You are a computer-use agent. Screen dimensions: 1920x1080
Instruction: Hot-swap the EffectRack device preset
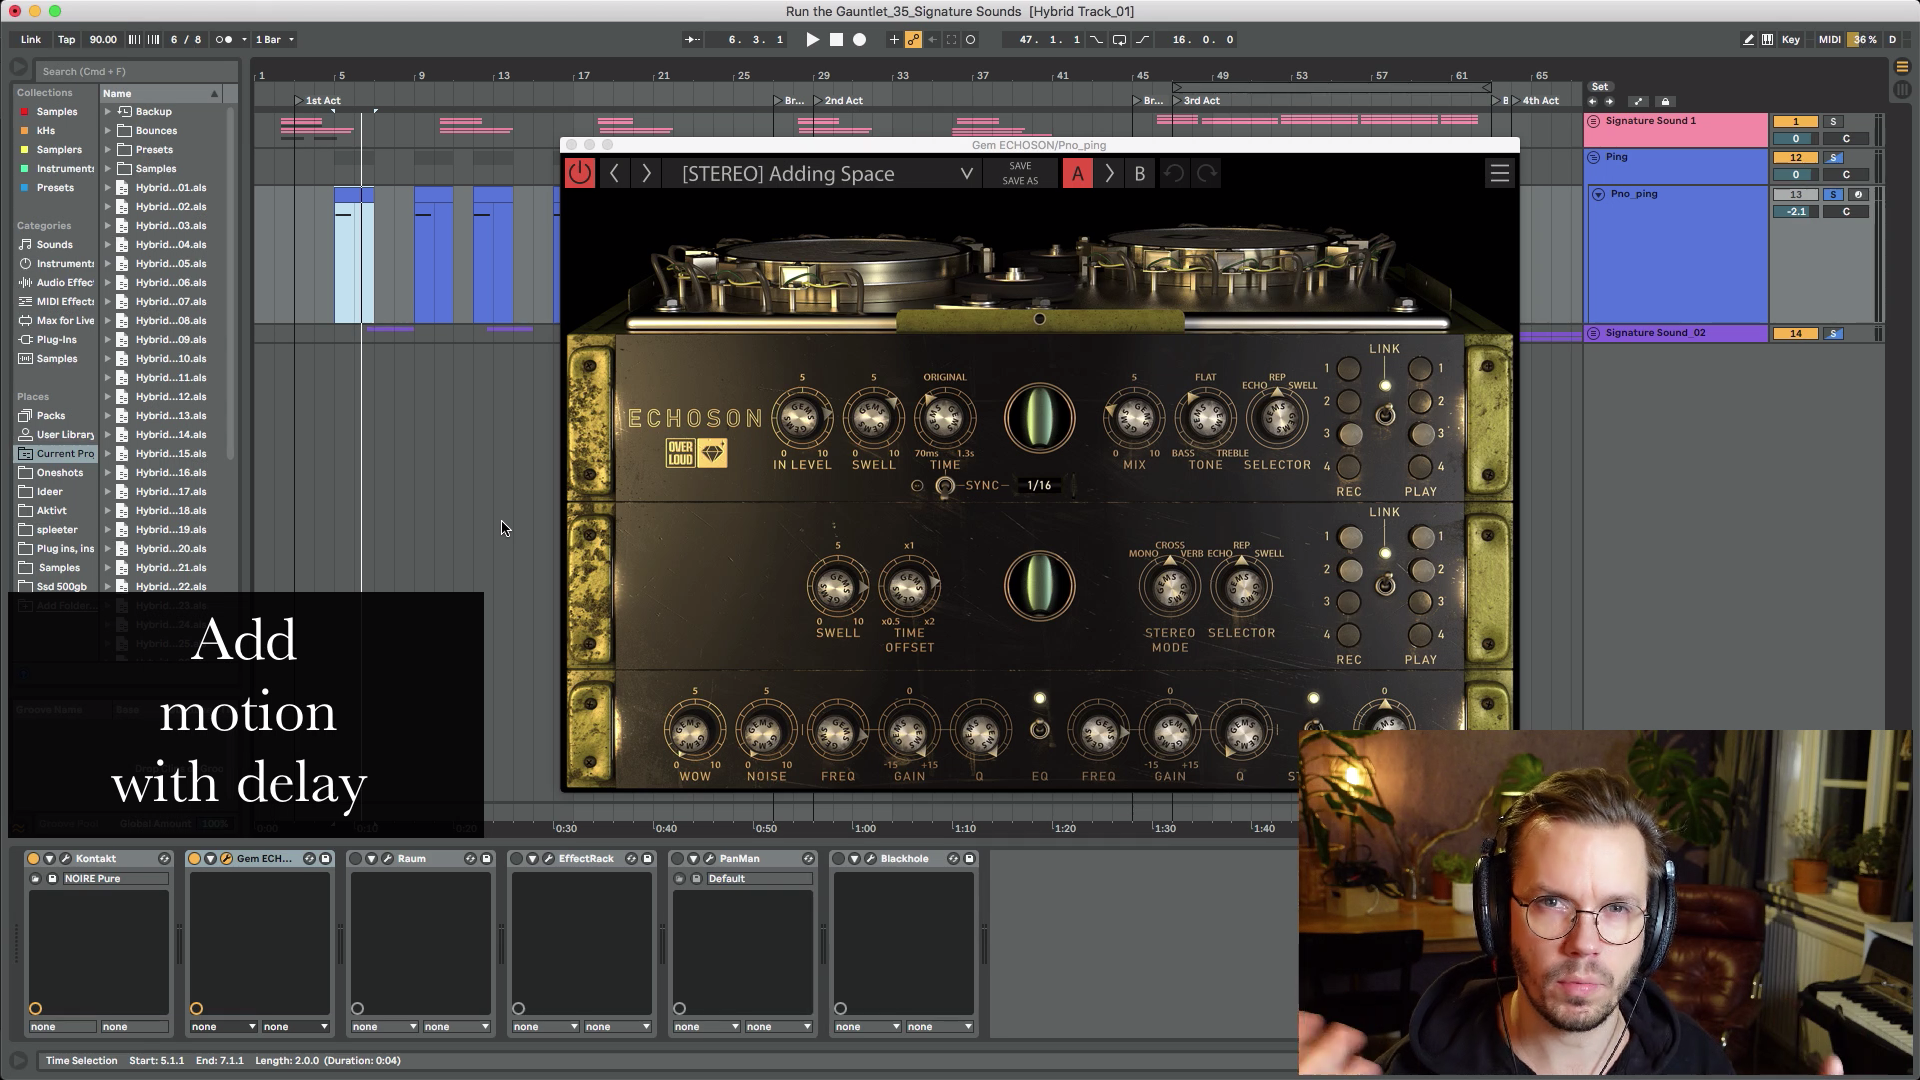point(632,859)
